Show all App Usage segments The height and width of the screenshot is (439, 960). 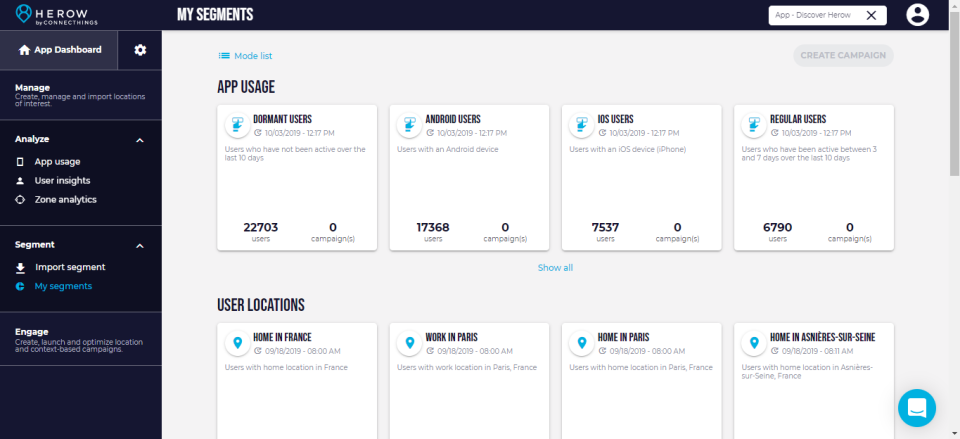coord(555,268)
